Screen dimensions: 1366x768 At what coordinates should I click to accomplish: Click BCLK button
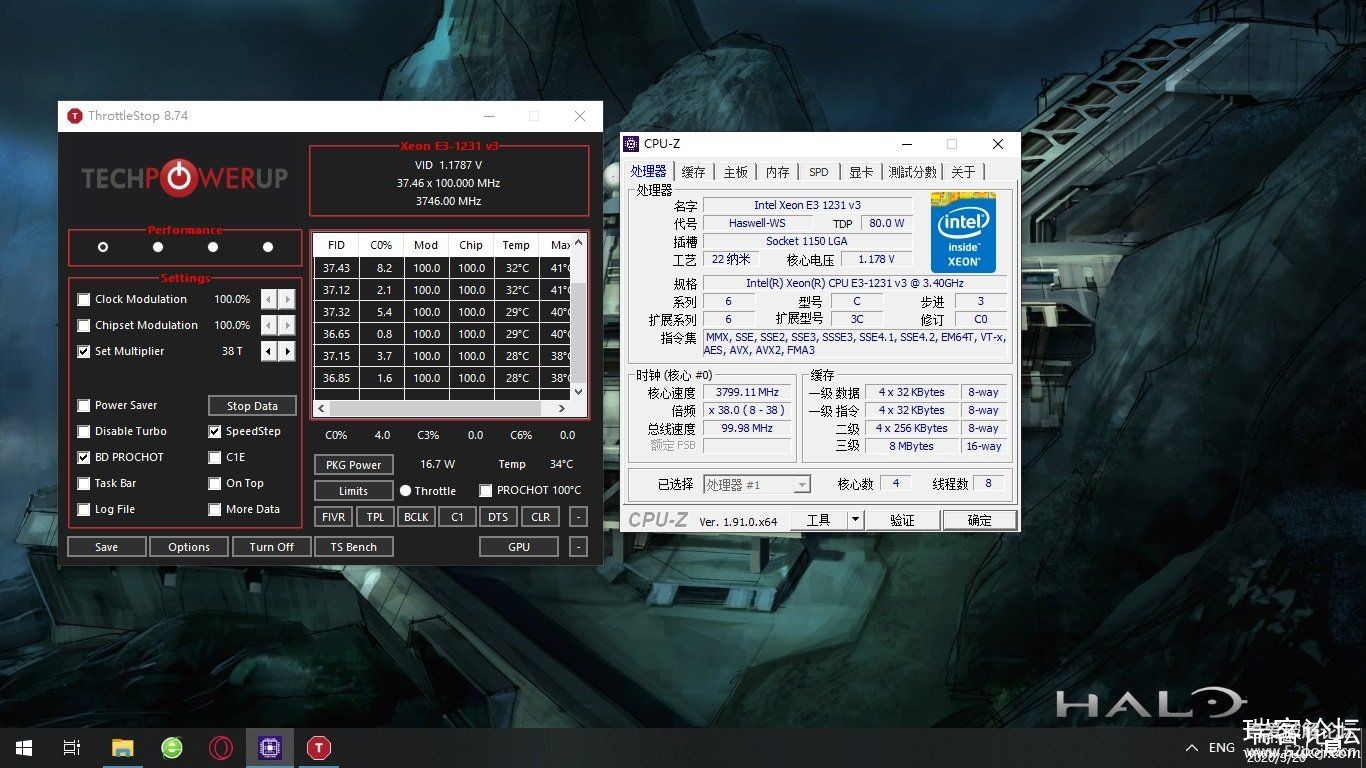point(416,517)
